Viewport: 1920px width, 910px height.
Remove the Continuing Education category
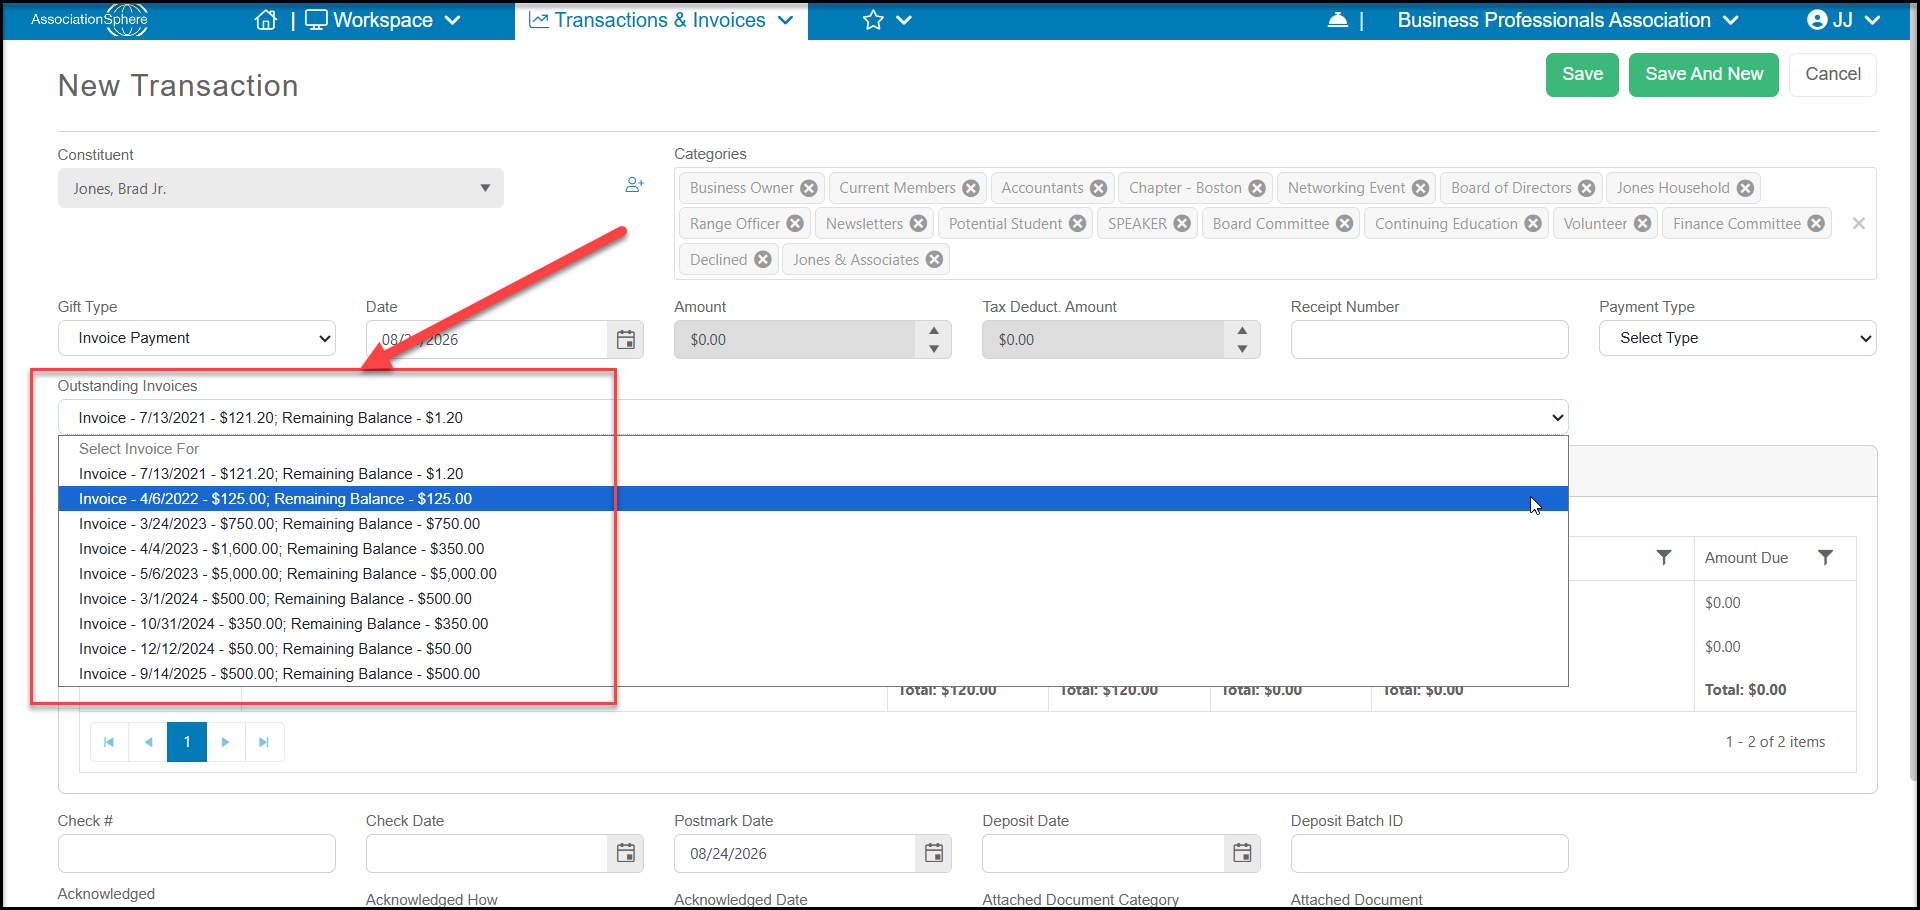pyautogui.click(x=1533, y=224)
